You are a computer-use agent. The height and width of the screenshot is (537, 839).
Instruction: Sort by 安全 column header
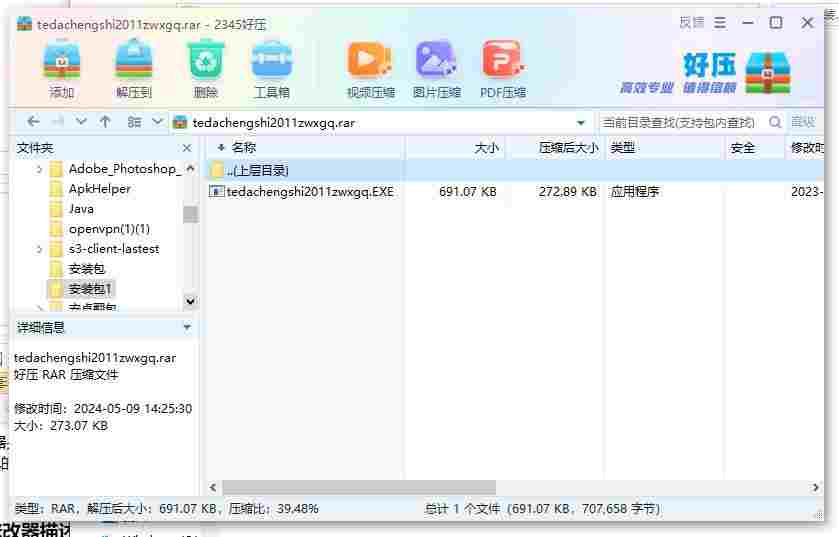pos(742,148)
